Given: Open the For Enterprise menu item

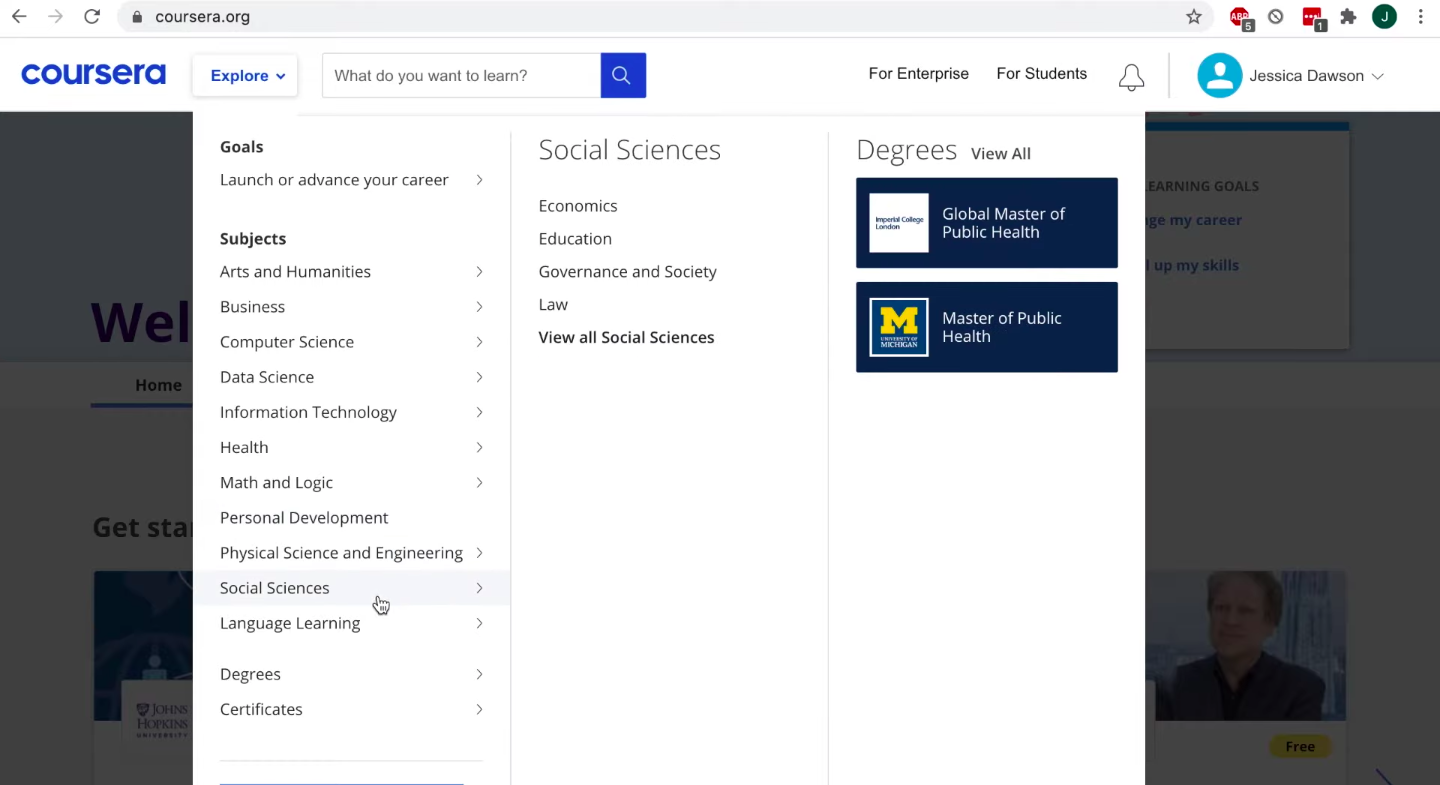Looking at the screenshot, I should click(918, 73).
